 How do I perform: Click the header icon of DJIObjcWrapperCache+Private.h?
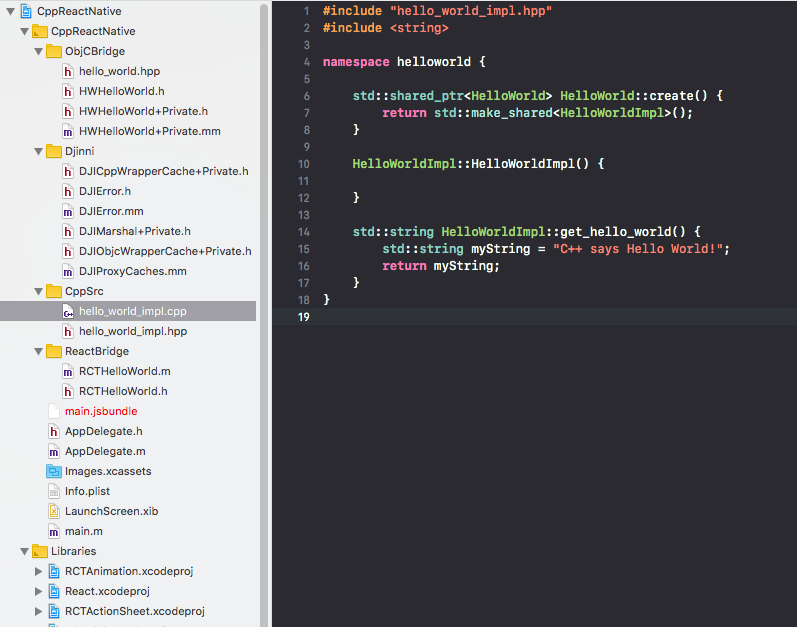[68, 252]
